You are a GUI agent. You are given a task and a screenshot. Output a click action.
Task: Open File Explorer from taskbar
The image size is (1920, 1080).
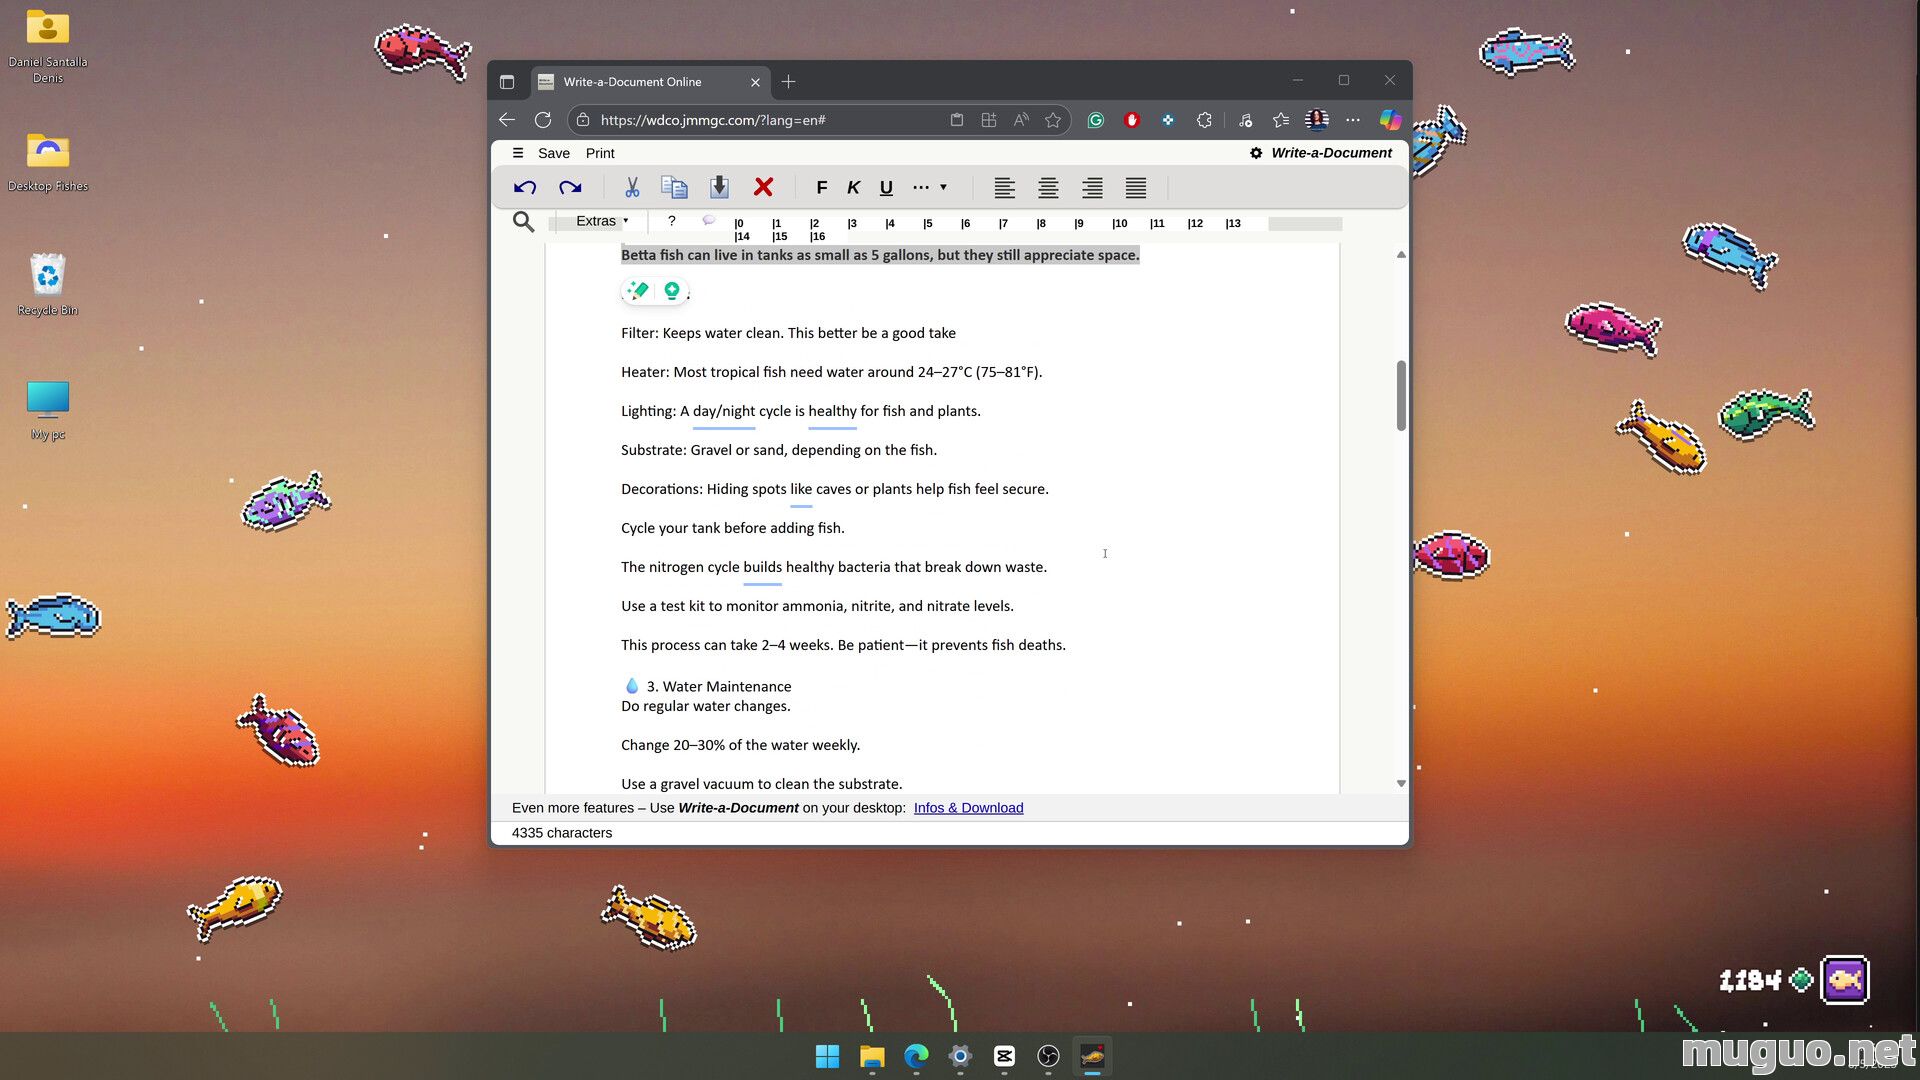[x=872, y=1056]
